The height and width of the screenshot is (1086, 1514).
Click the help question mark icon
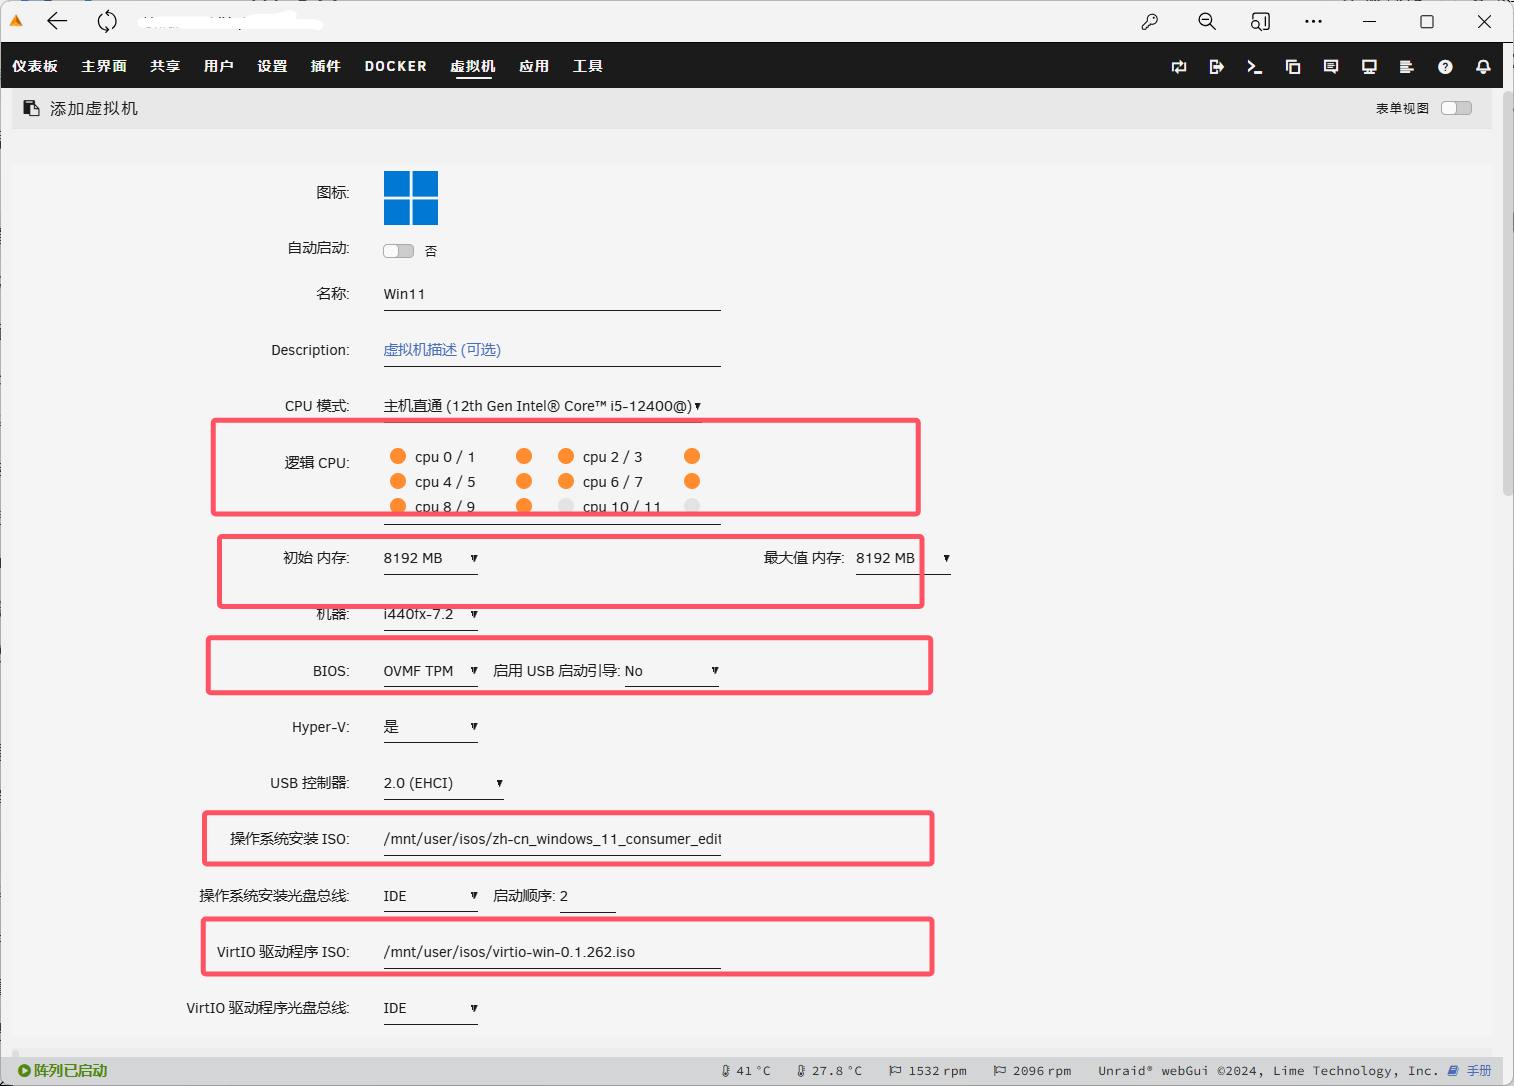coord(1445,67)
